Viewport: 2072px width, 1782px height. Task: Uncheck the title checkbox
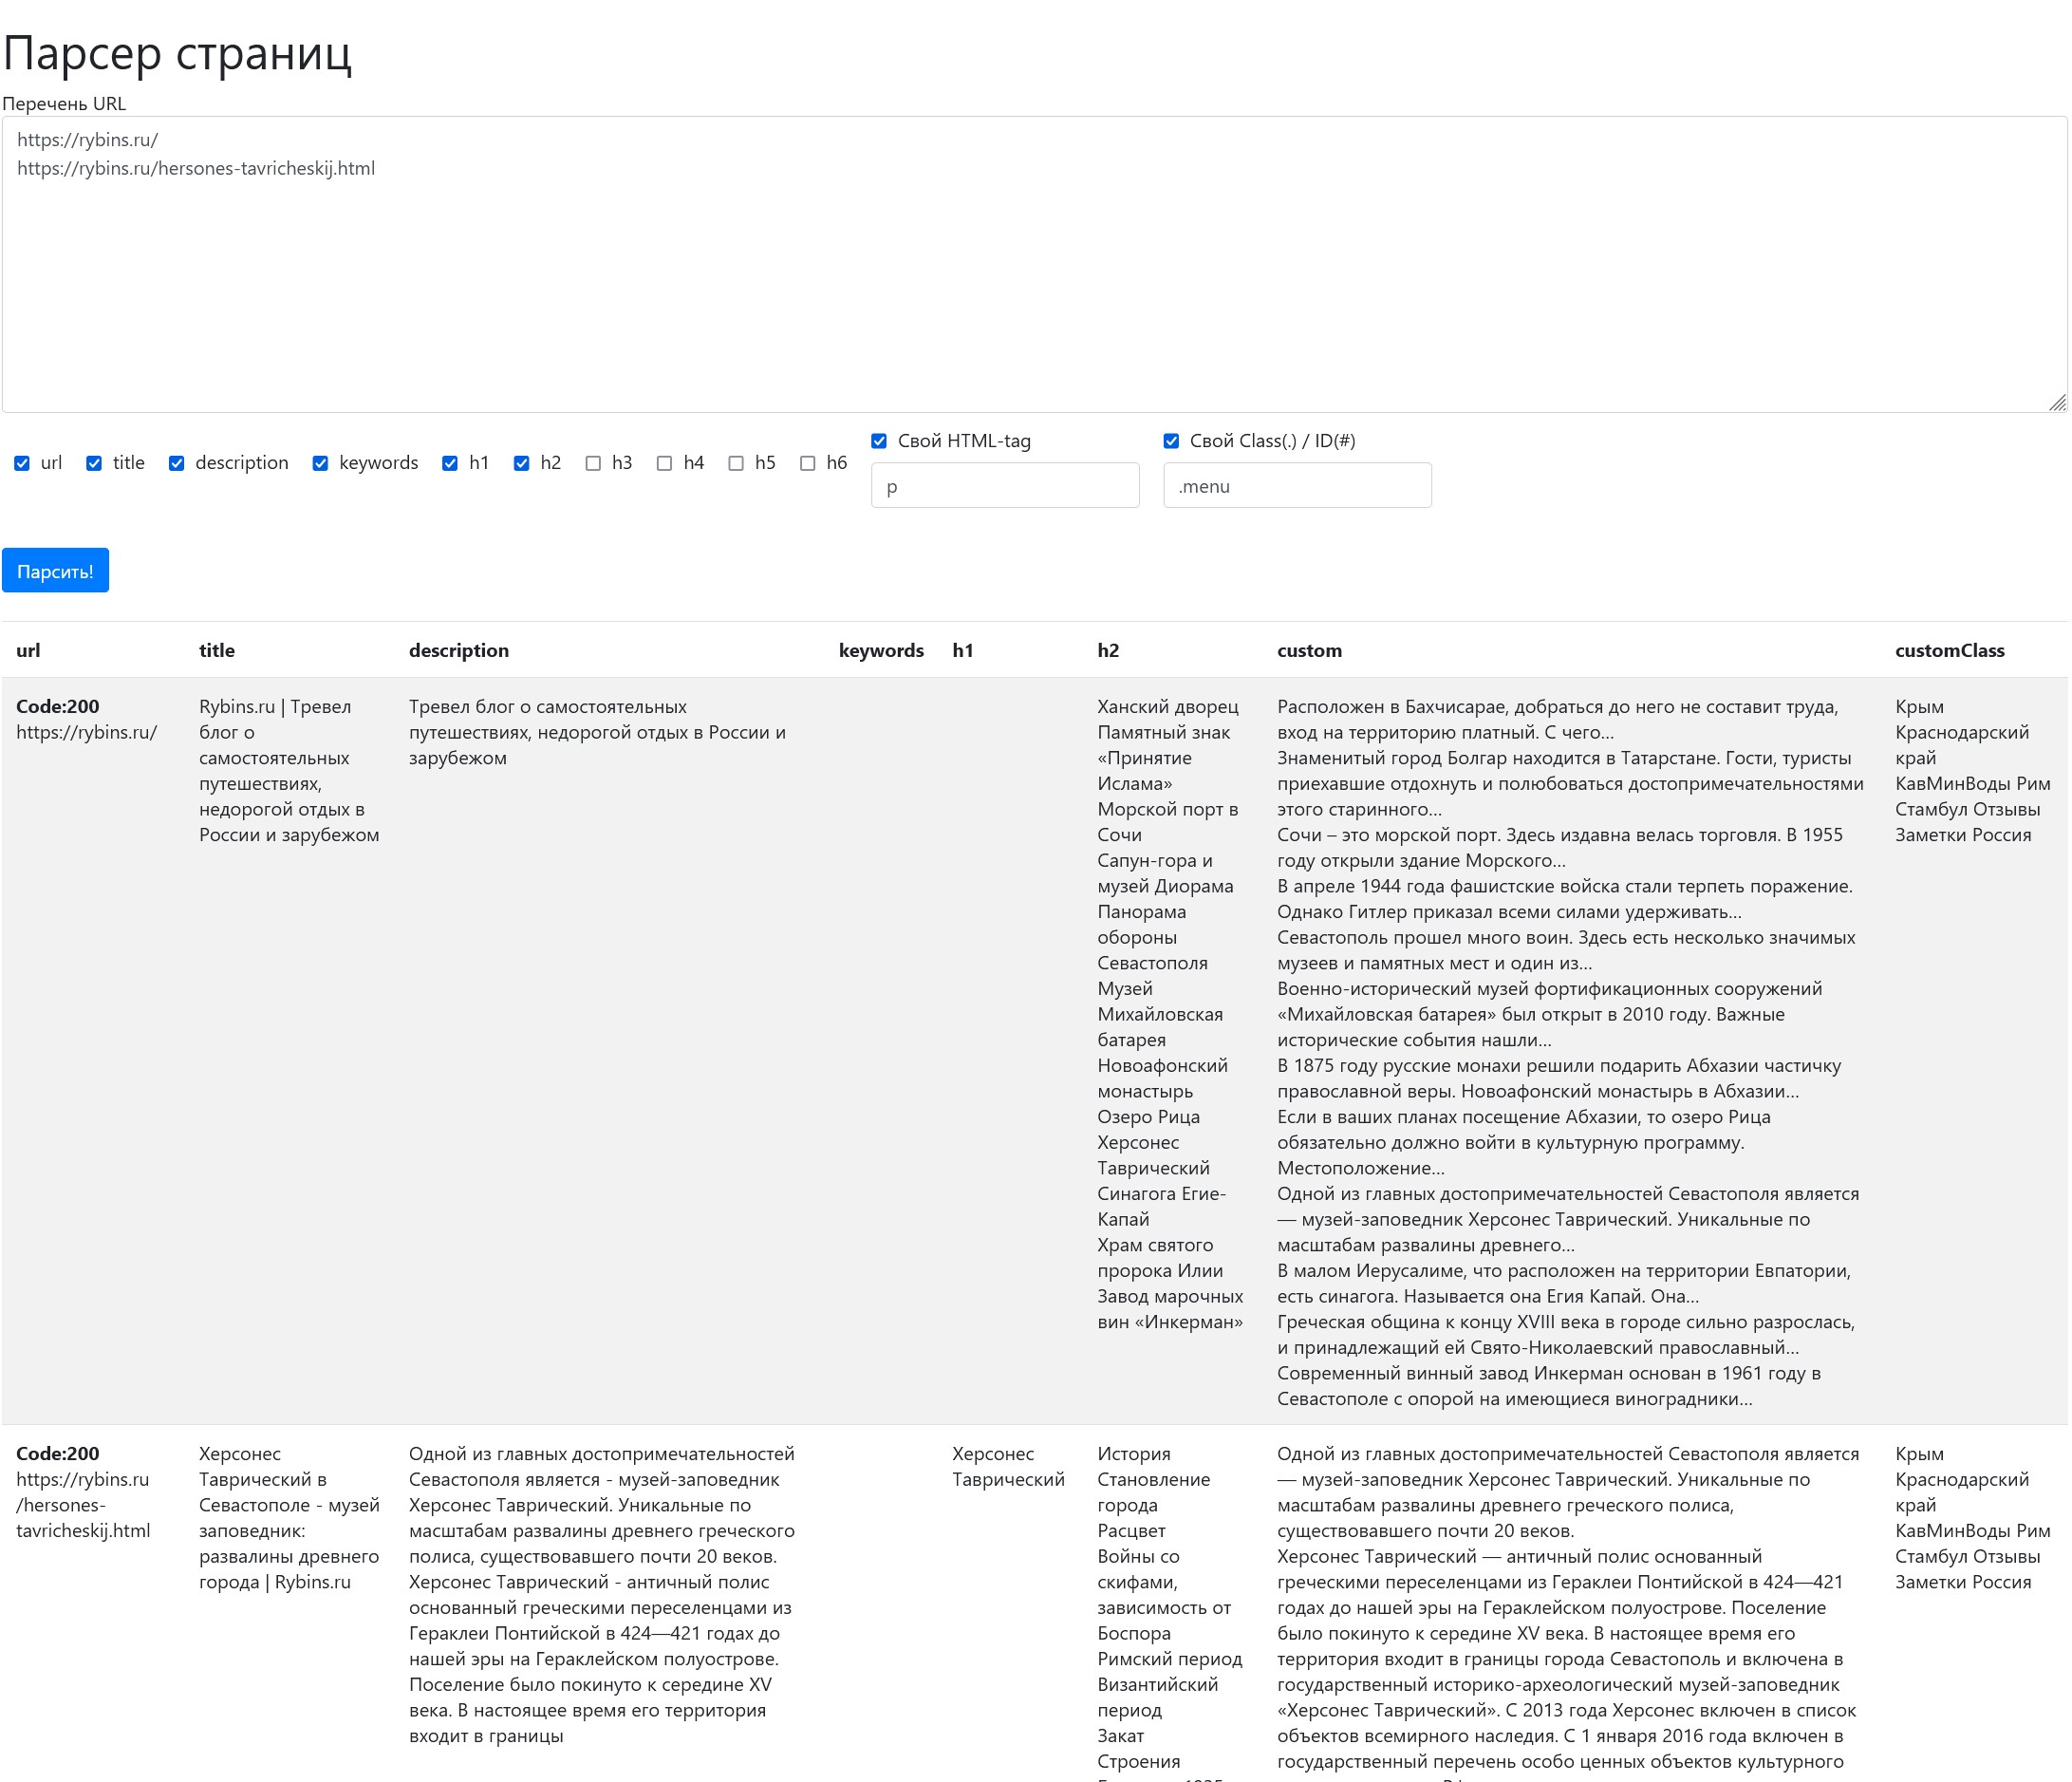[x=94, y=463]
